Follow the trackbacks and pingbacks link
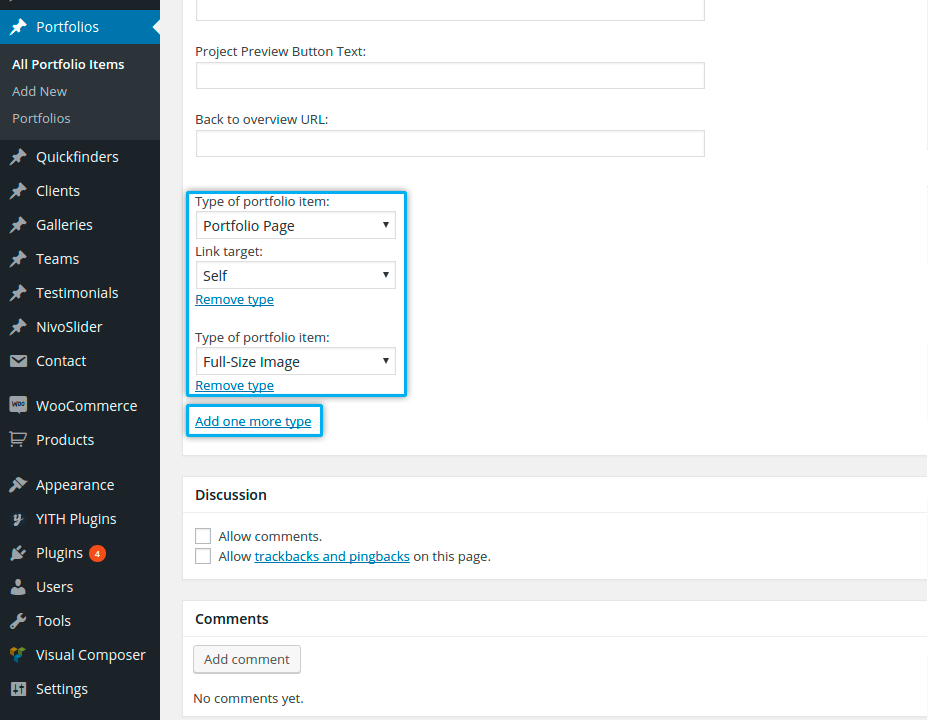The height and width of the screenshot is (720, 928). click(x=332, y=556)
